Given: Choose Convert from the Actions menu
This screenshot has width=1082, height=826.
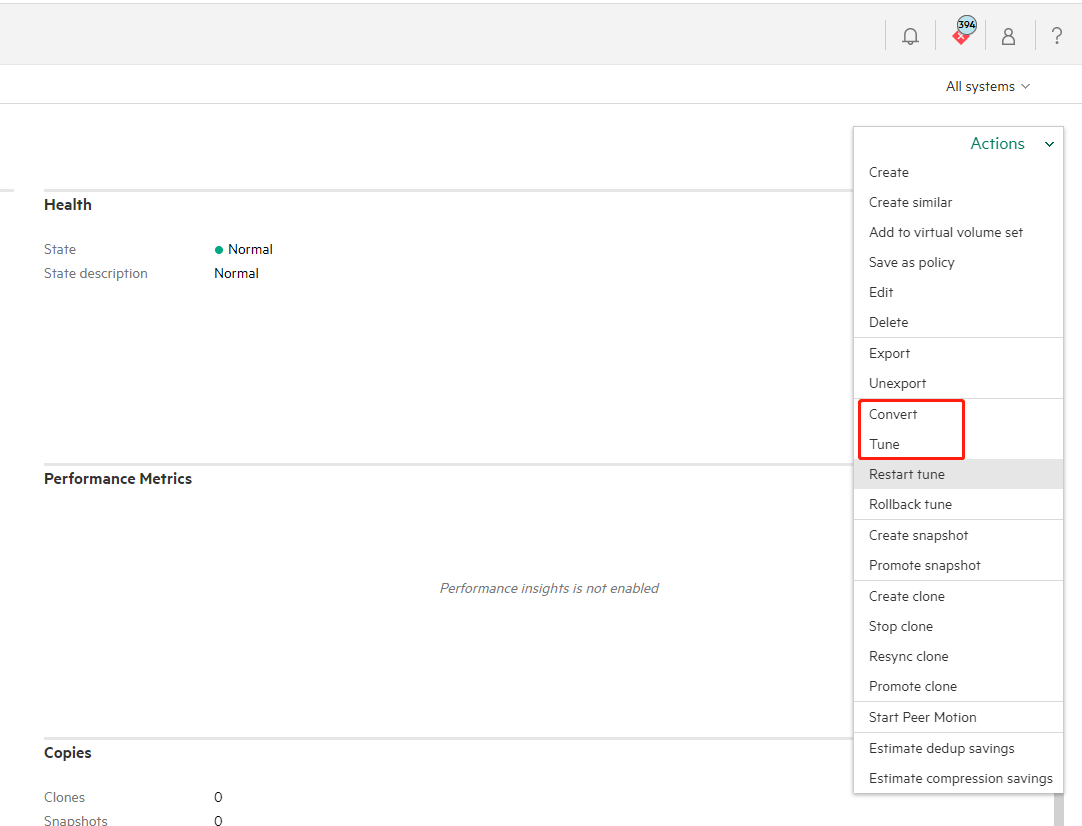Looking at the screenshot, I should coord(892,414).
